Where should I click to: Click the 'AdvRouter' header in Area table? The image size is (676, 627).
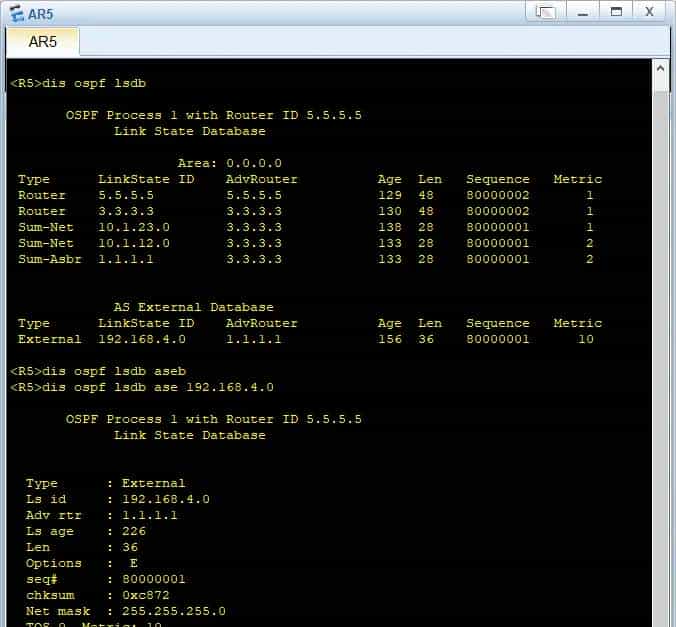click(261, 179)
